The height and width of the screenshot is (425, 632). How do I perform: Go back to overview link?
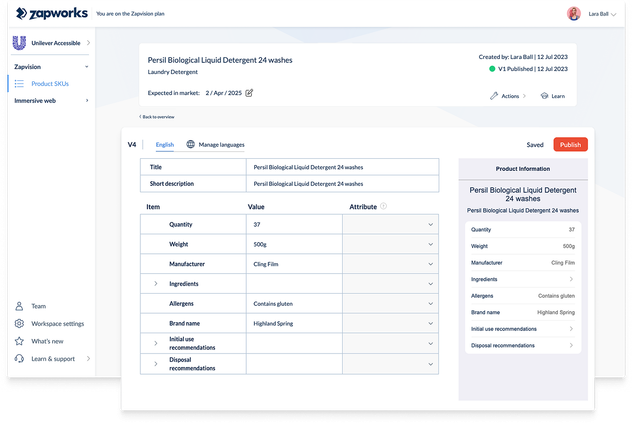[x=157, y=117]
